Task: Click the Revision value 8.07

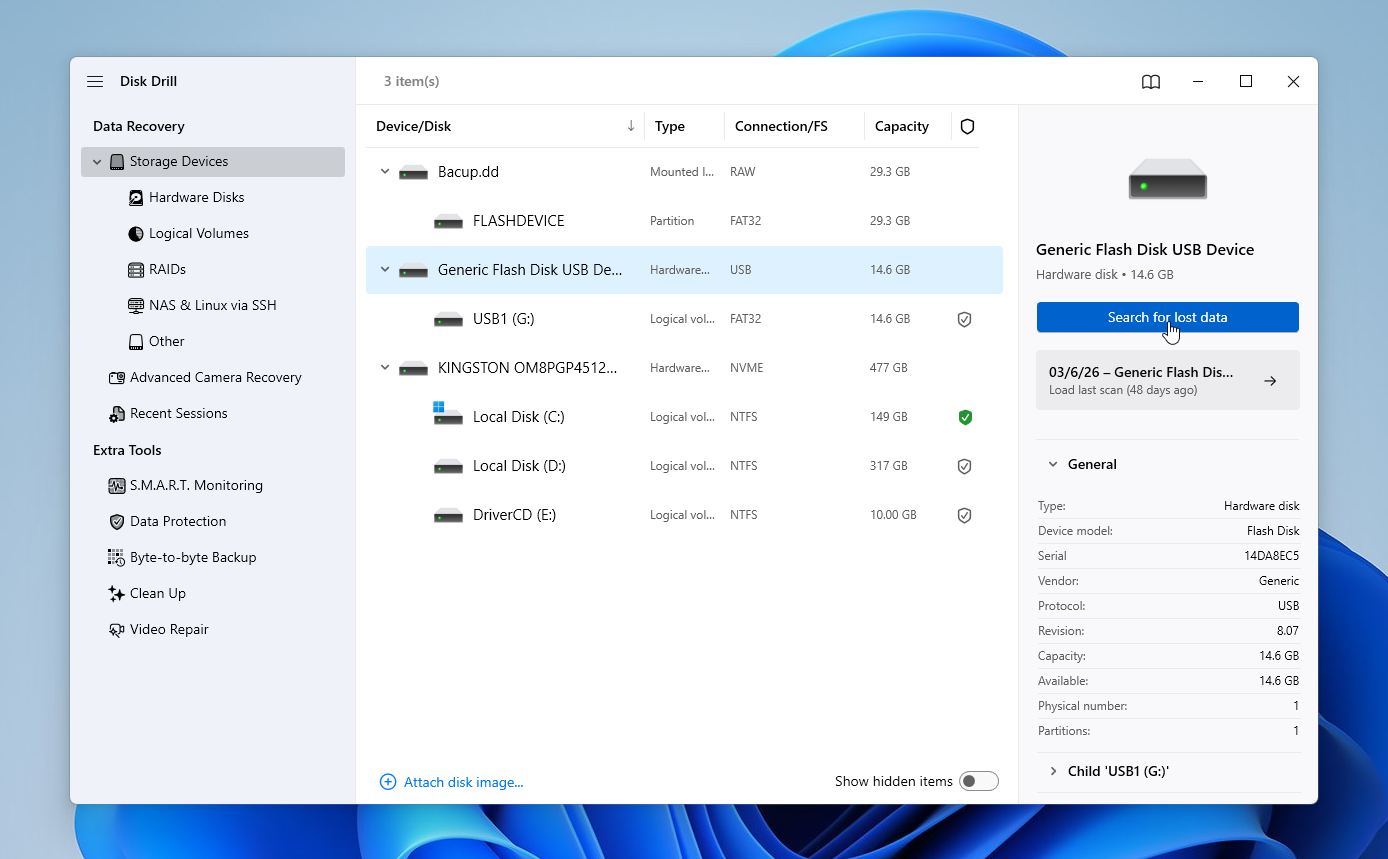Action: coord(1288,631)
